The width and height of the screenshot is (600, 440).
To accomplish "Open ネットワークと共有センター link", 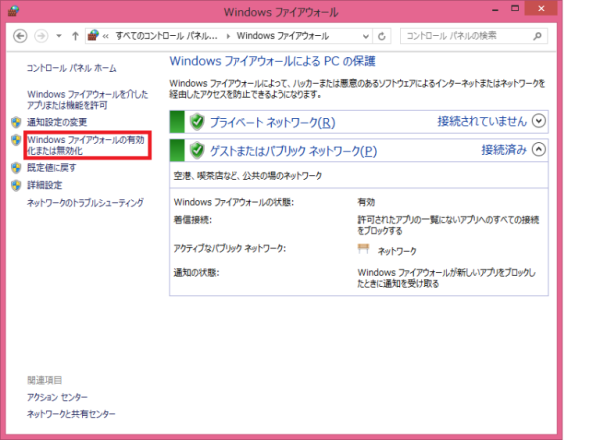I will tap(71, 414).
